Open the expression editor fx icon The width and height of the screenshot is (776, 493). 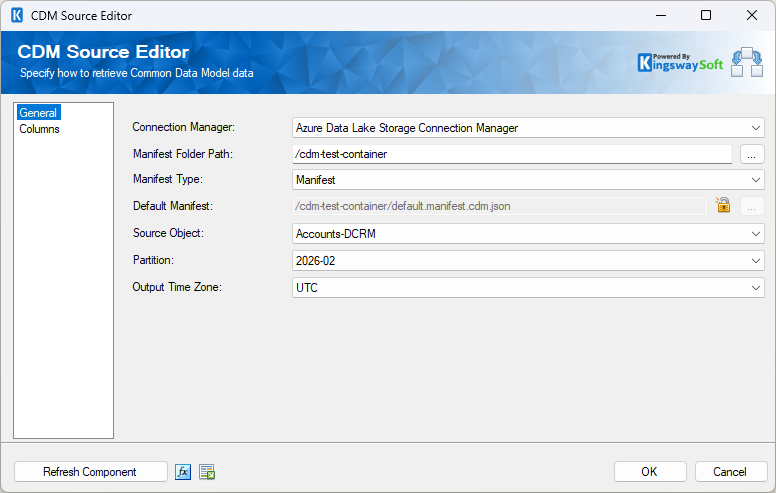pos(183,472)
